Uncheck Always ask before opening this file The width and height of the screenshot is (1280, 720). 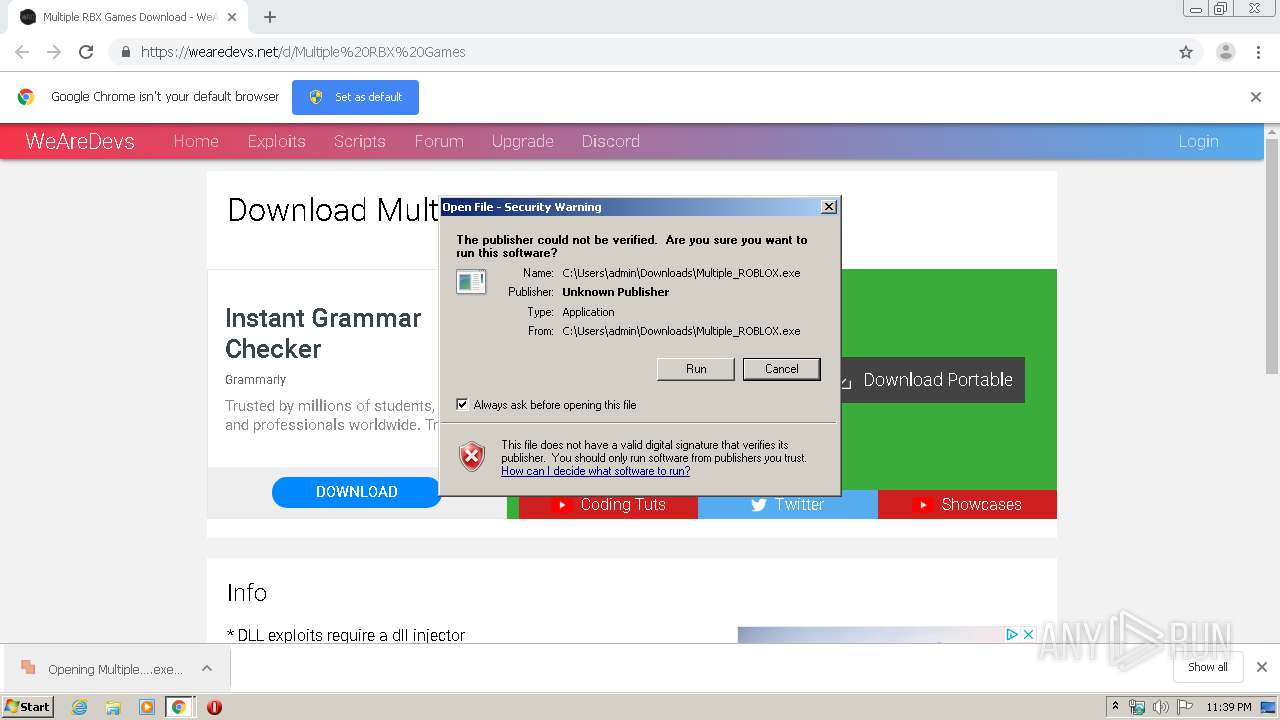(462, 405)
